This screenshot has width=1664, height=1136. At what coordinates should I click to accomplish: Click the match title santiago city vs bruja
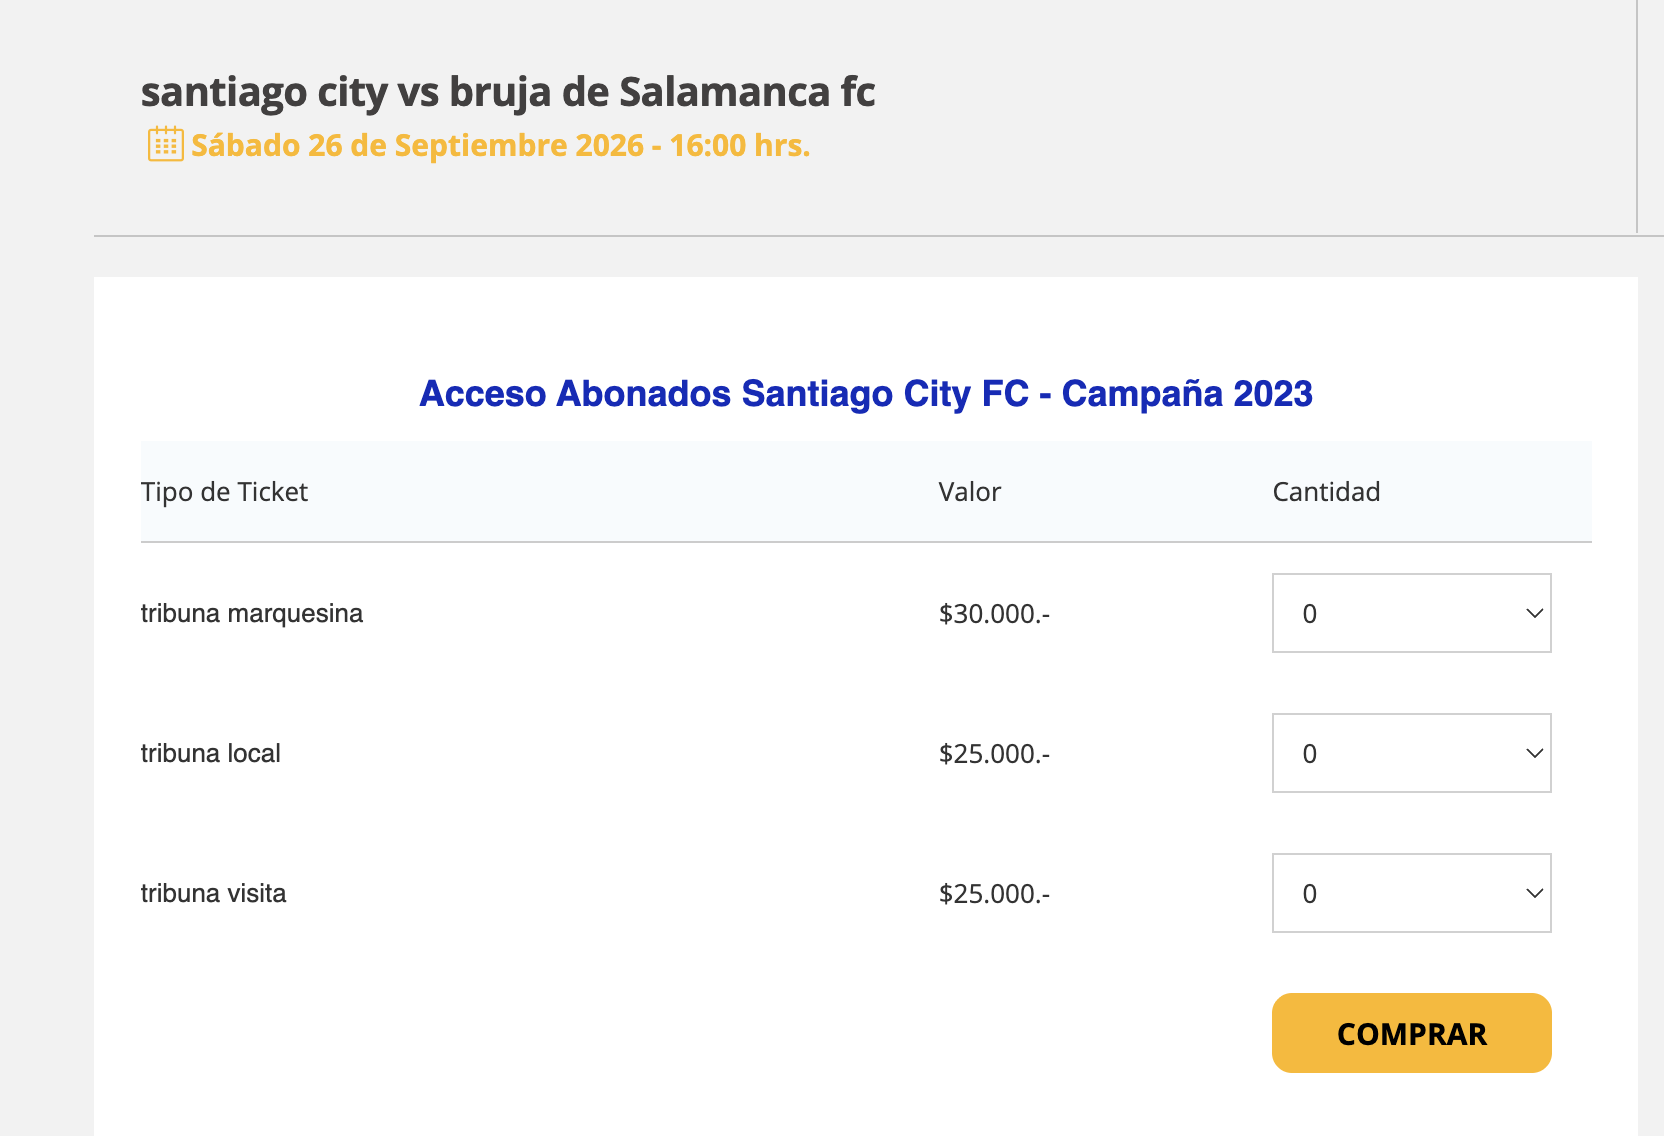click(x=508, y=92)
